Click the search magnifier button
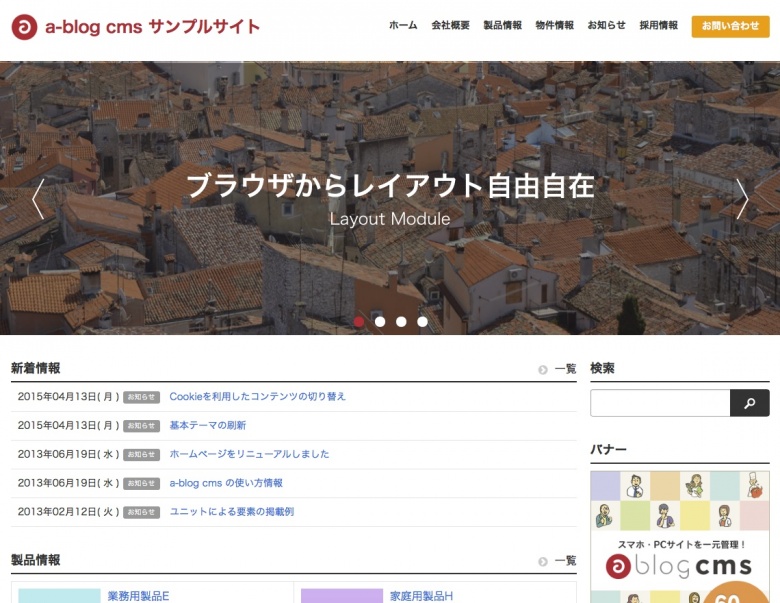 tap(750, 403)
